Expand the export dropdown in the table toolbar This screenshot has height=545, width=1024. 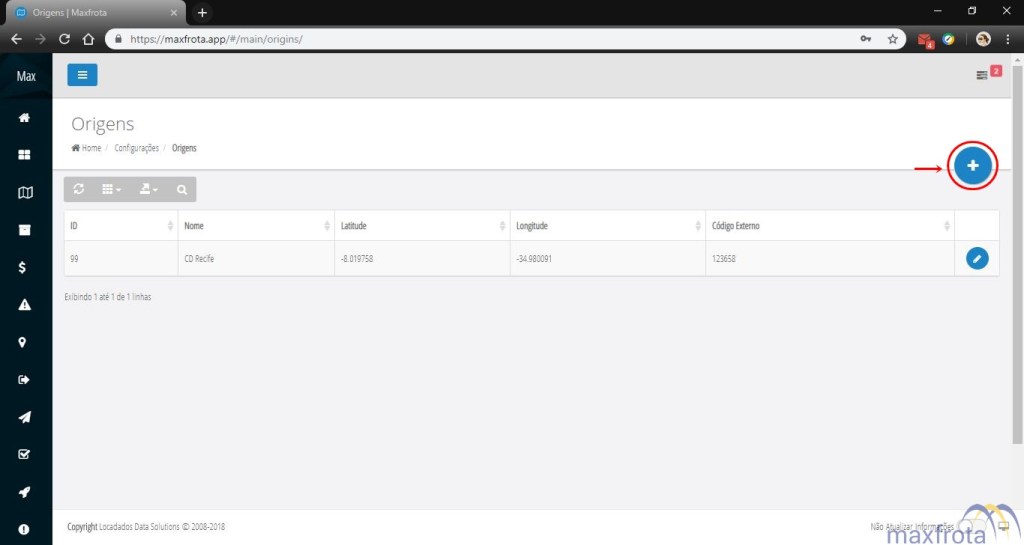click(148, 189)
